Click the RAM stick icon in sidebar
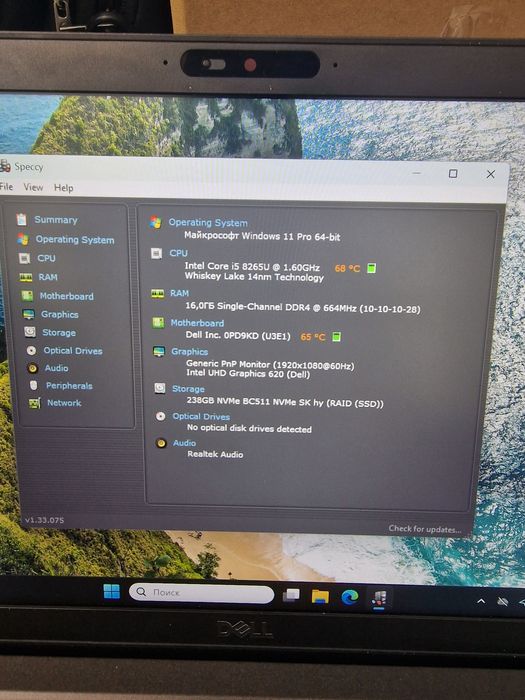 (25, 277)
